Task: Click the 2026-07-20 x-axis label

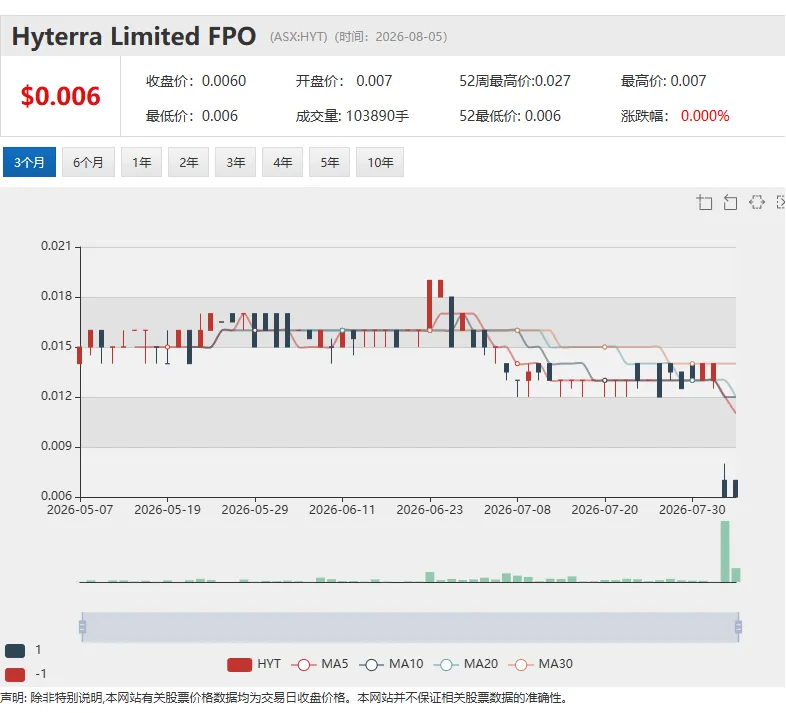Action: point(605,510)
